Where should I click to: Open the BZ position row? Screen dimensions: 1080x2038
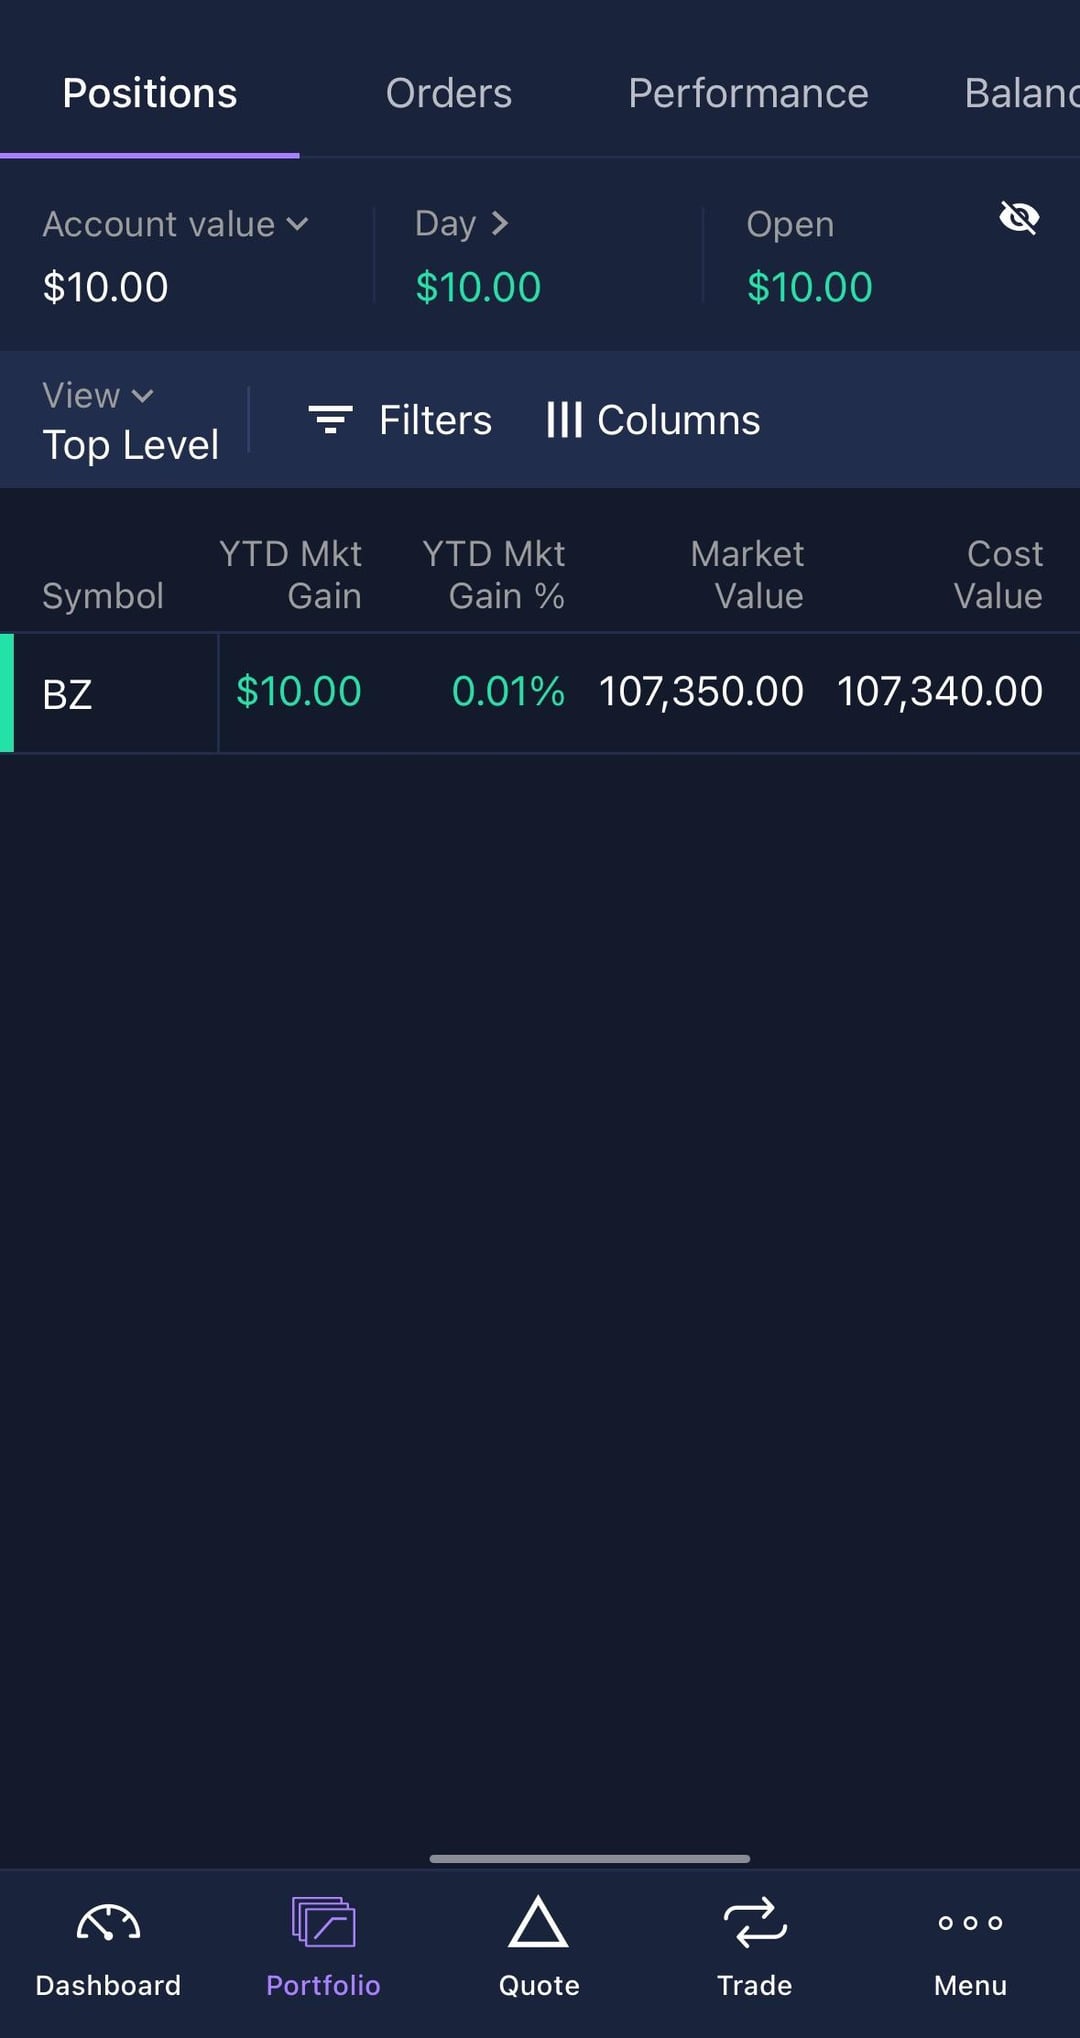67,694
